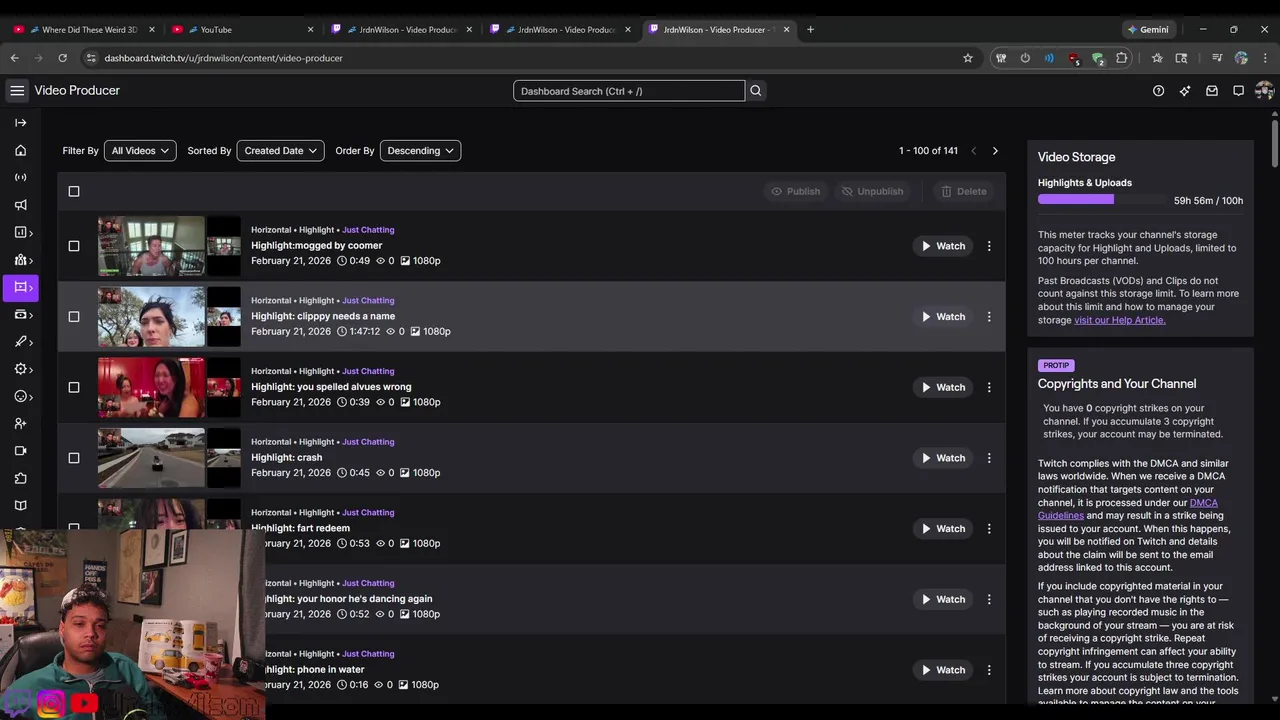Open the Sorted By 'Created Date' dropdown
This screenshot has height=720, width=1280.
point(280,151)
